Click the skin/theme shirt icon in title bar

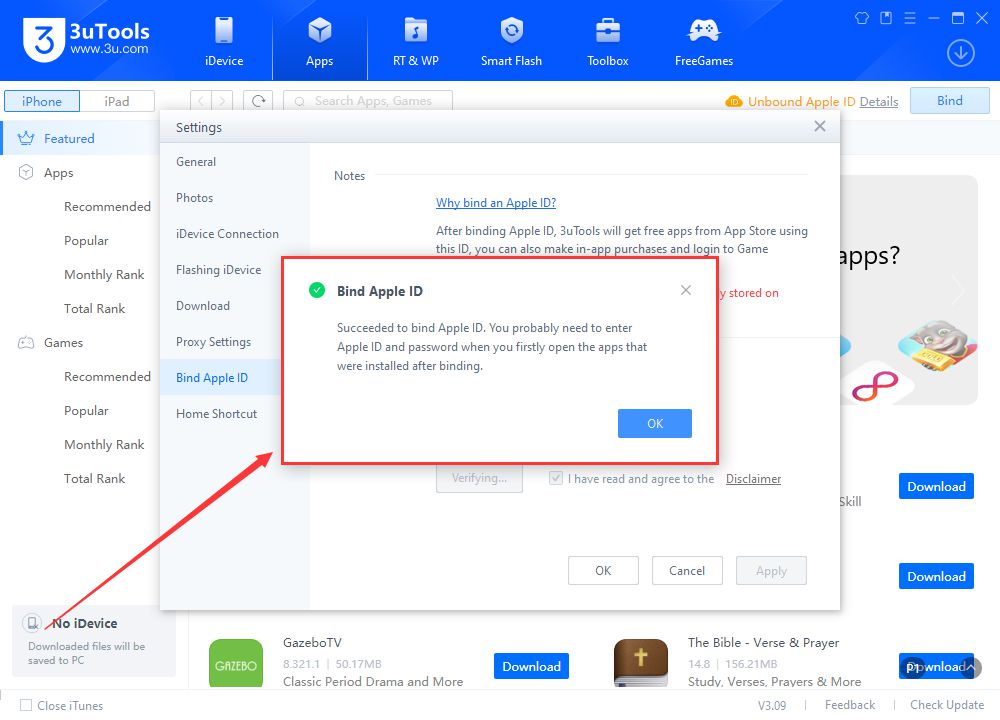click(x=862, y=18)
